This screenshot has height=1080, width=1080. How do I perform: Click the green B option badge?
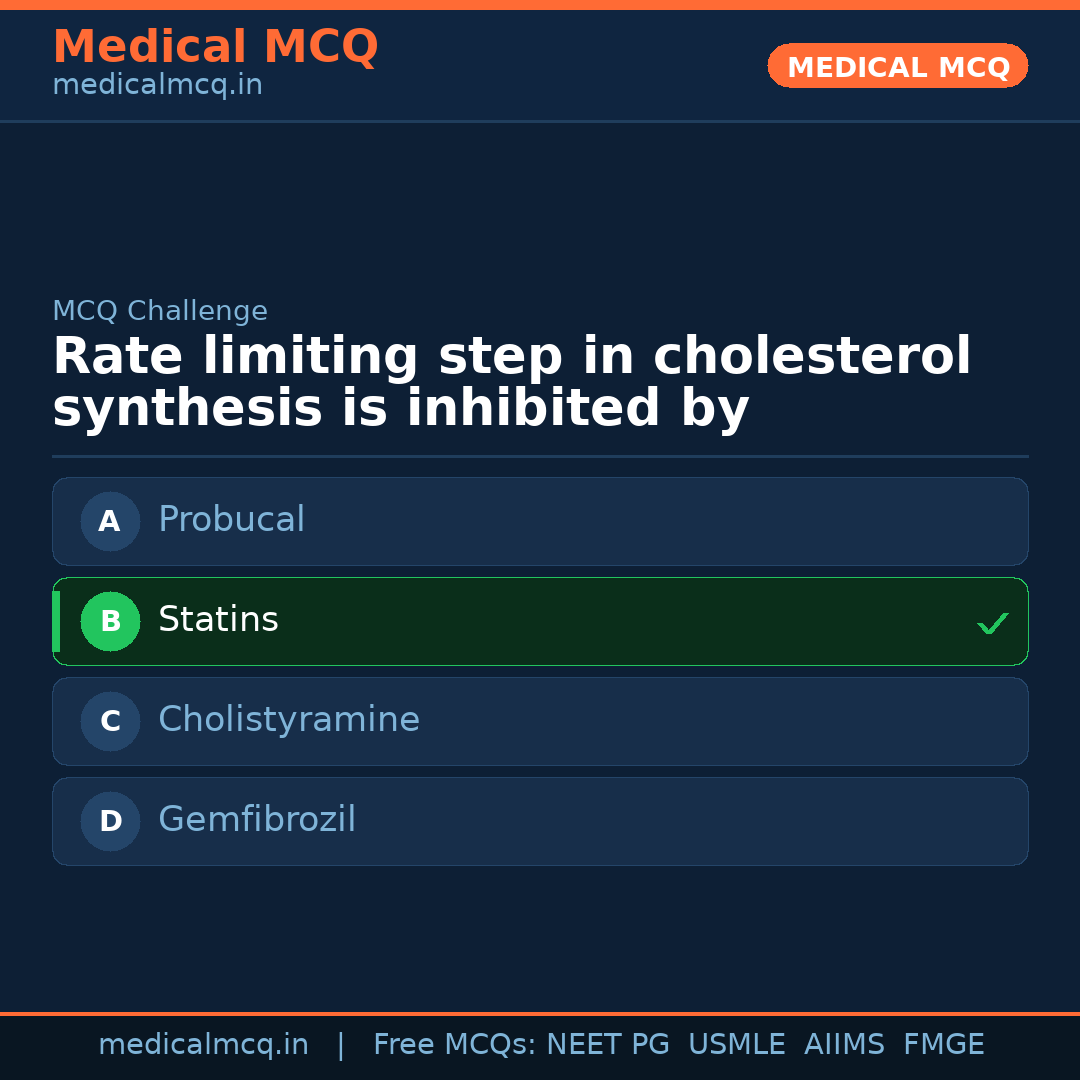pyautogui.click(x=110, y=621)
